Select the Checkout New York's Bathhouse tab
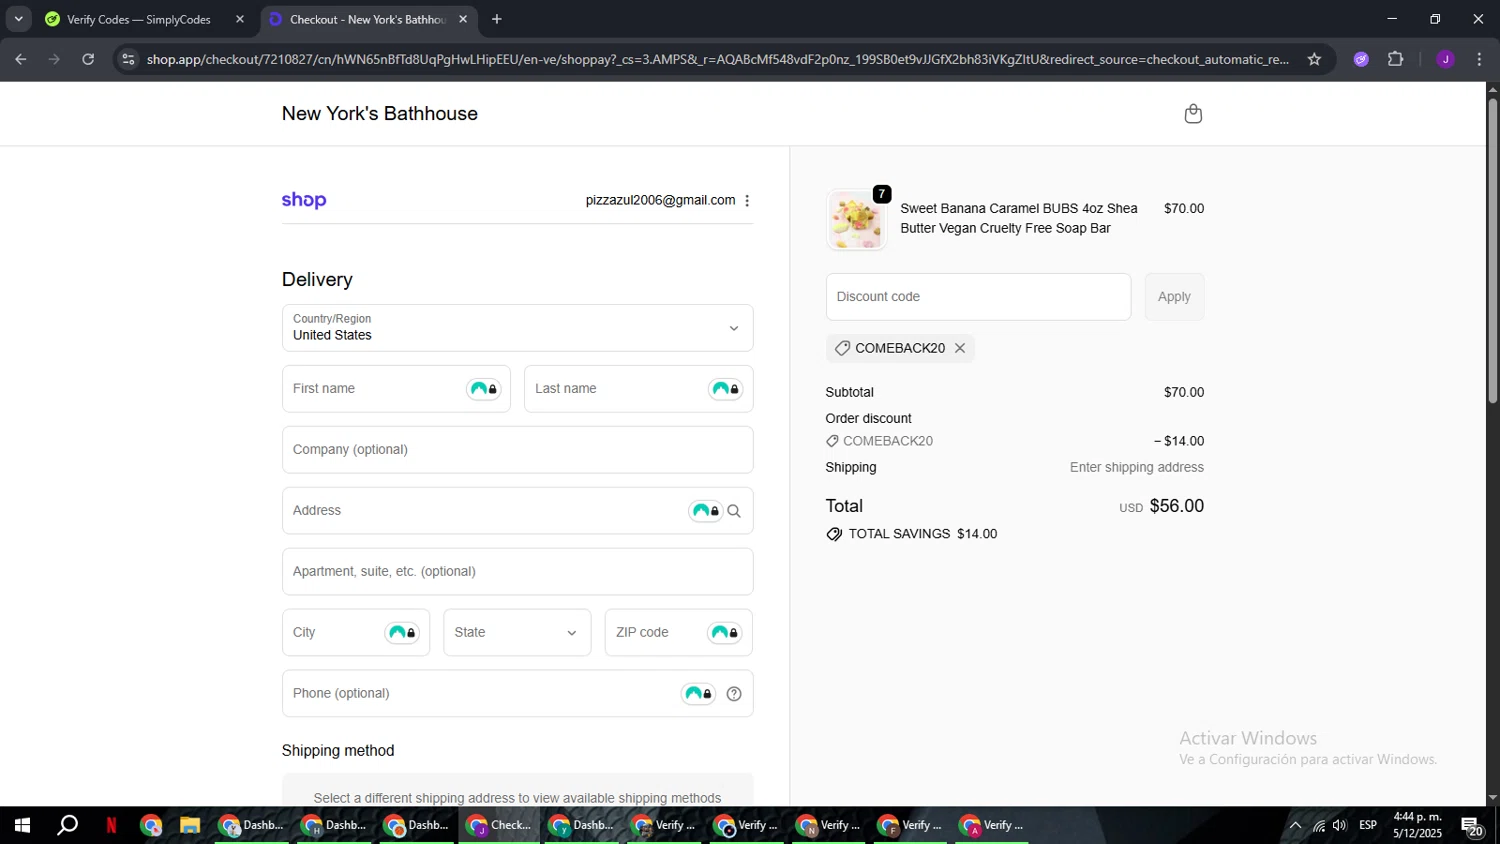 [x=368, y=19]
